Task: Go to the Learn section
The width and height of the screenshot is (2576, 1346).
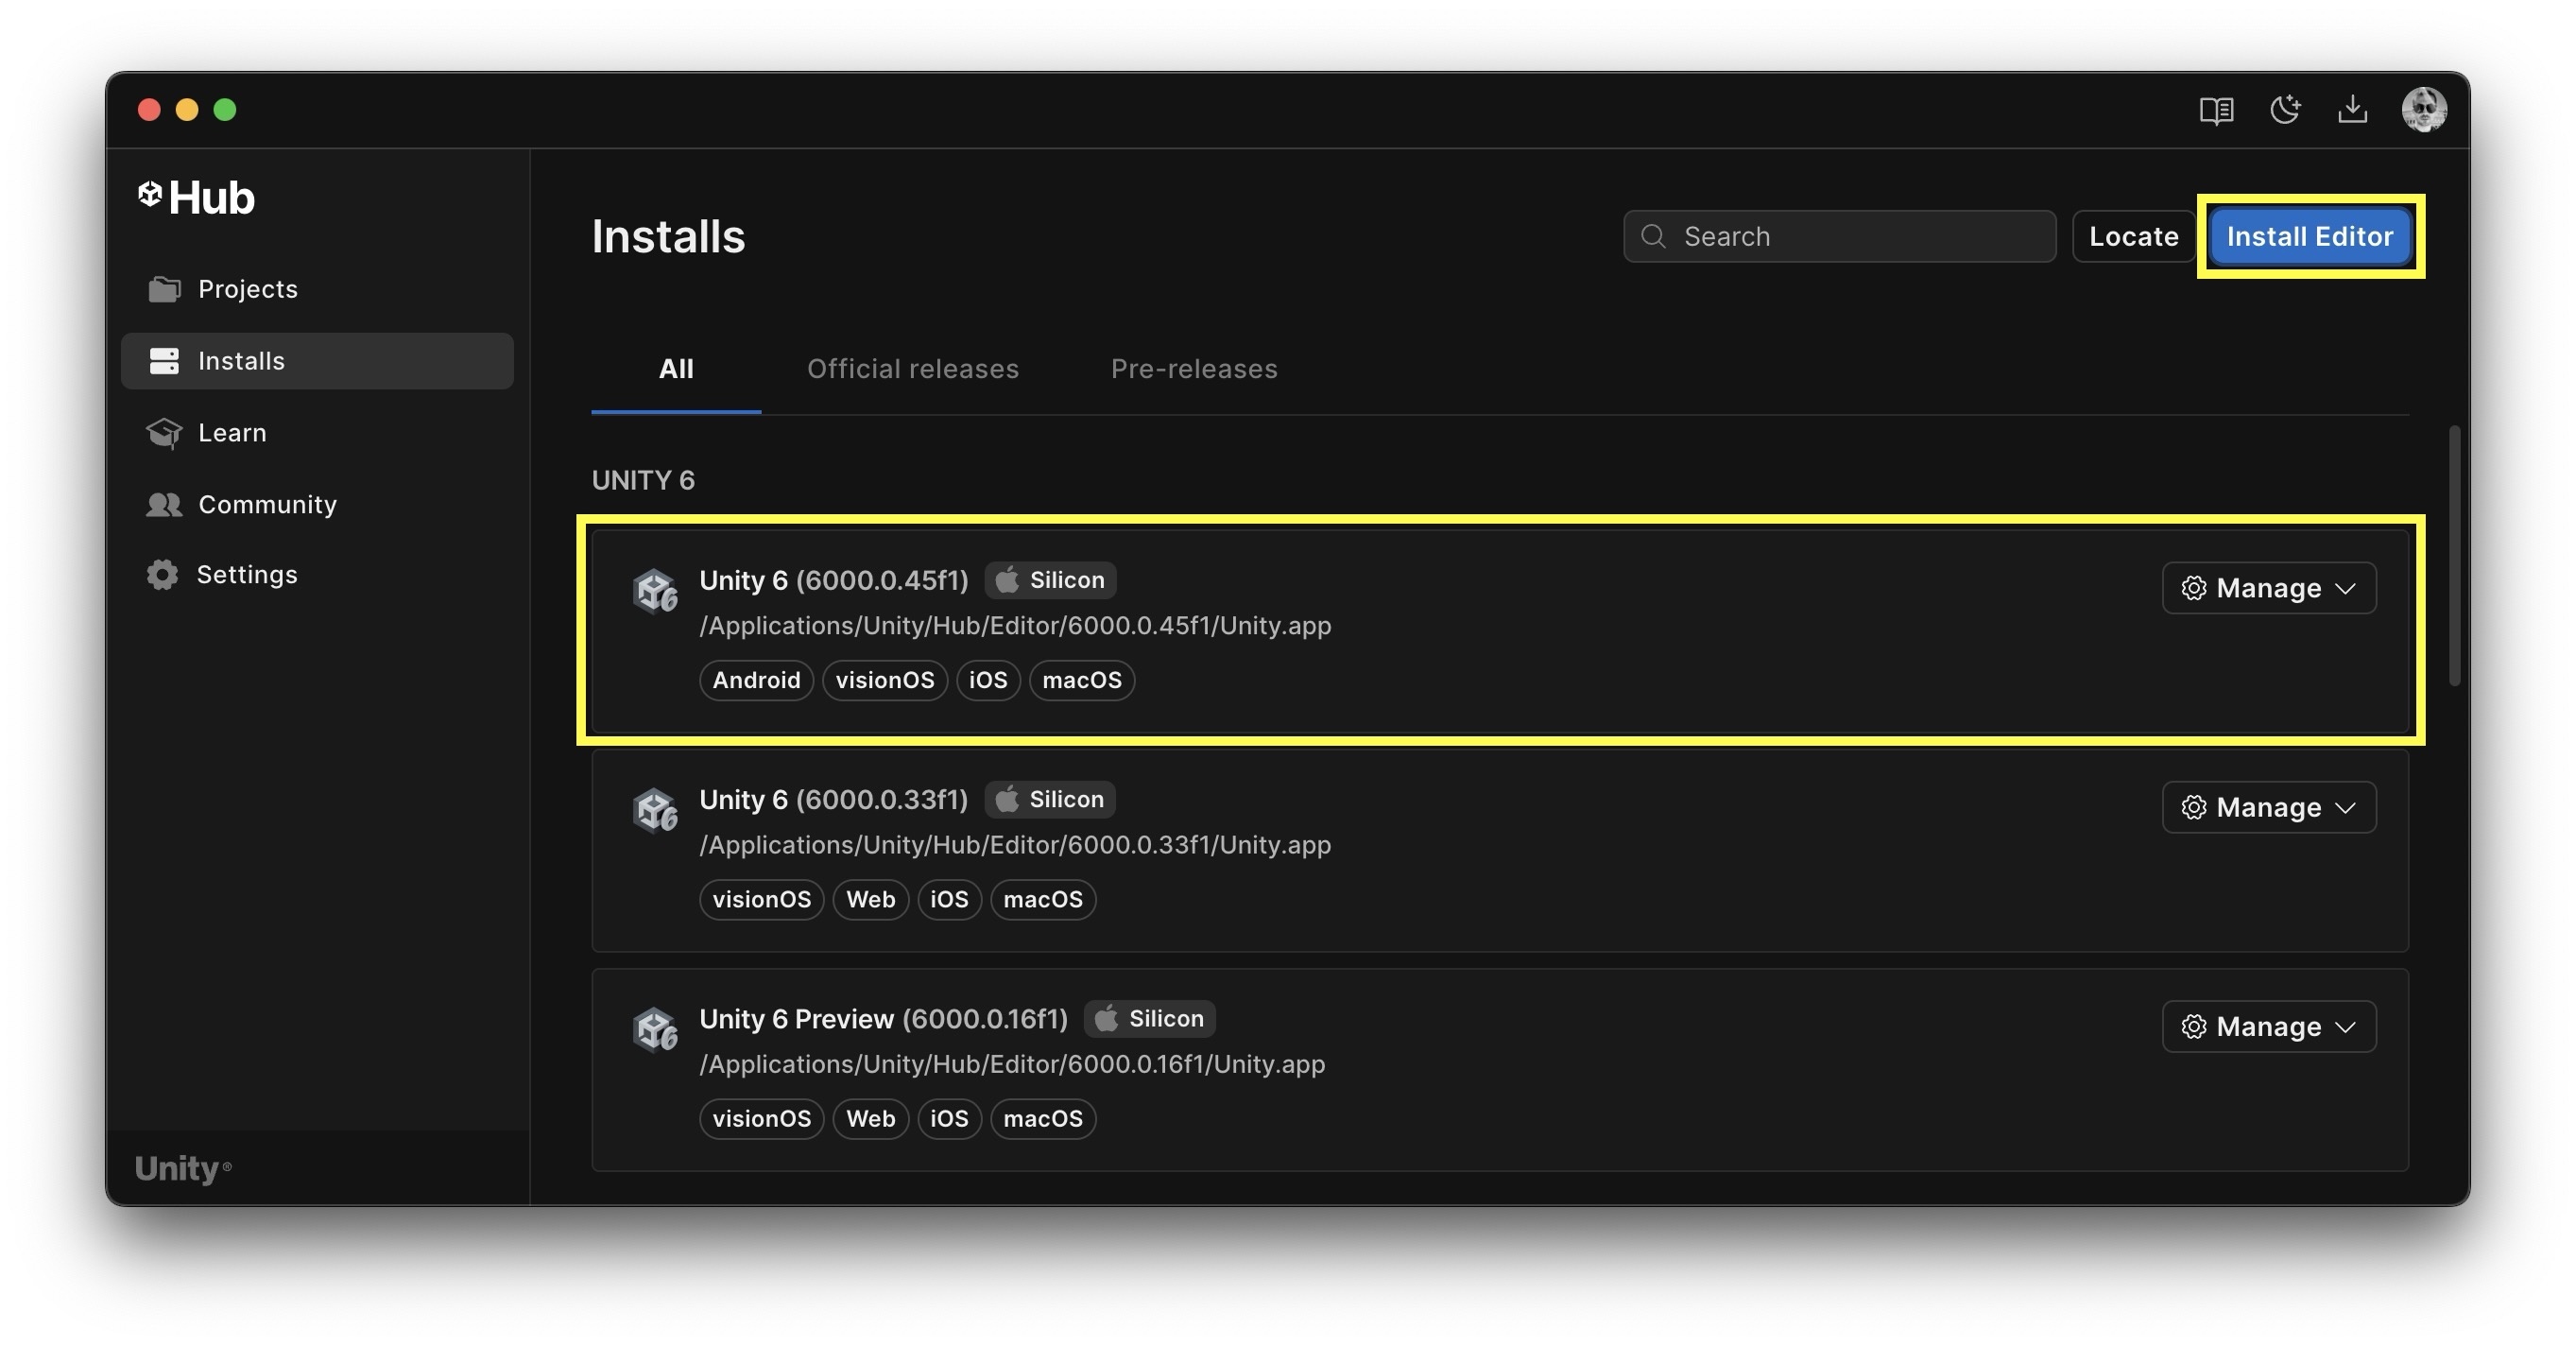Action: pos(231,433)
